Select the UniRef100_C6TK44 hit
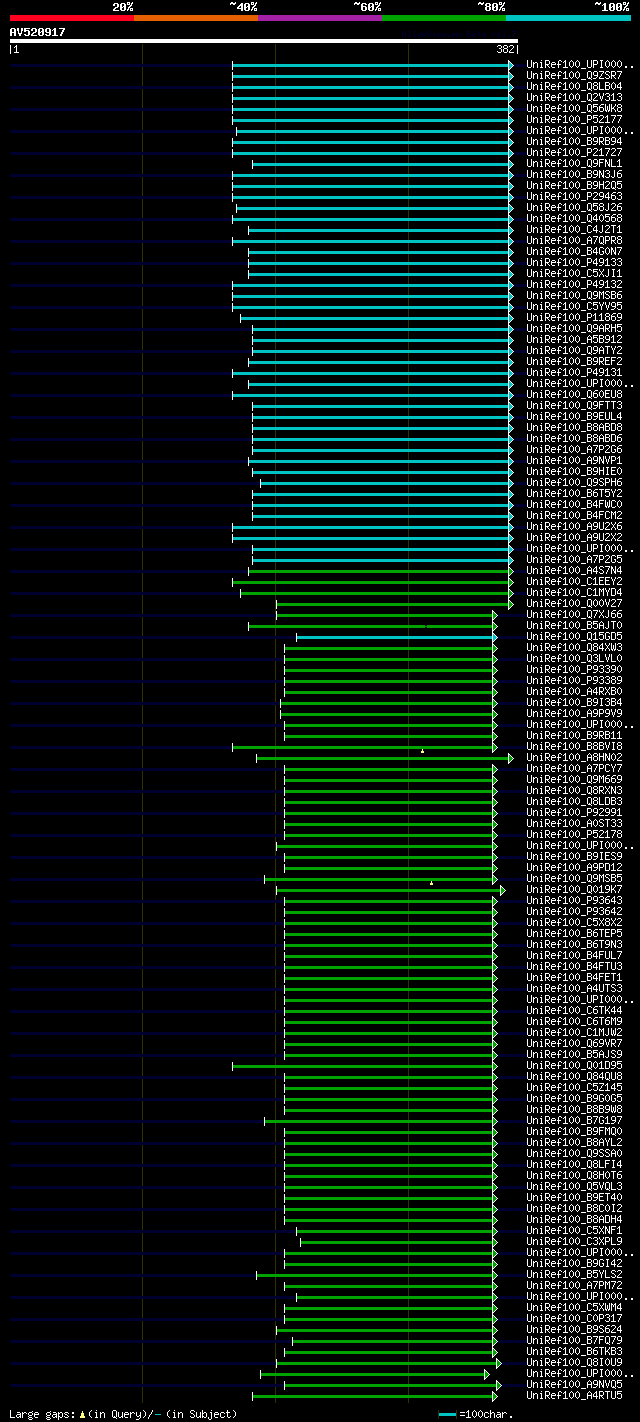The image size is (640, 1422). [x=574, y=1011]
